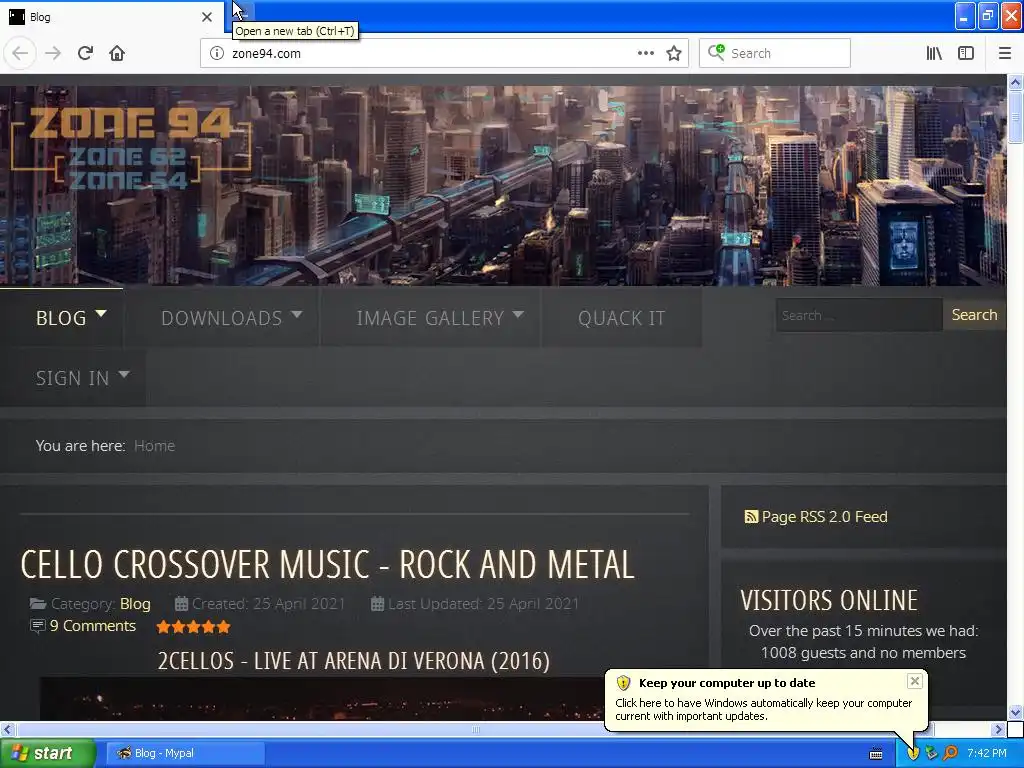Image resolution: width=1024 pixels, height=768 pixels.
Task: Open page actions three-dot menu
Action: (x=645, y=54)
